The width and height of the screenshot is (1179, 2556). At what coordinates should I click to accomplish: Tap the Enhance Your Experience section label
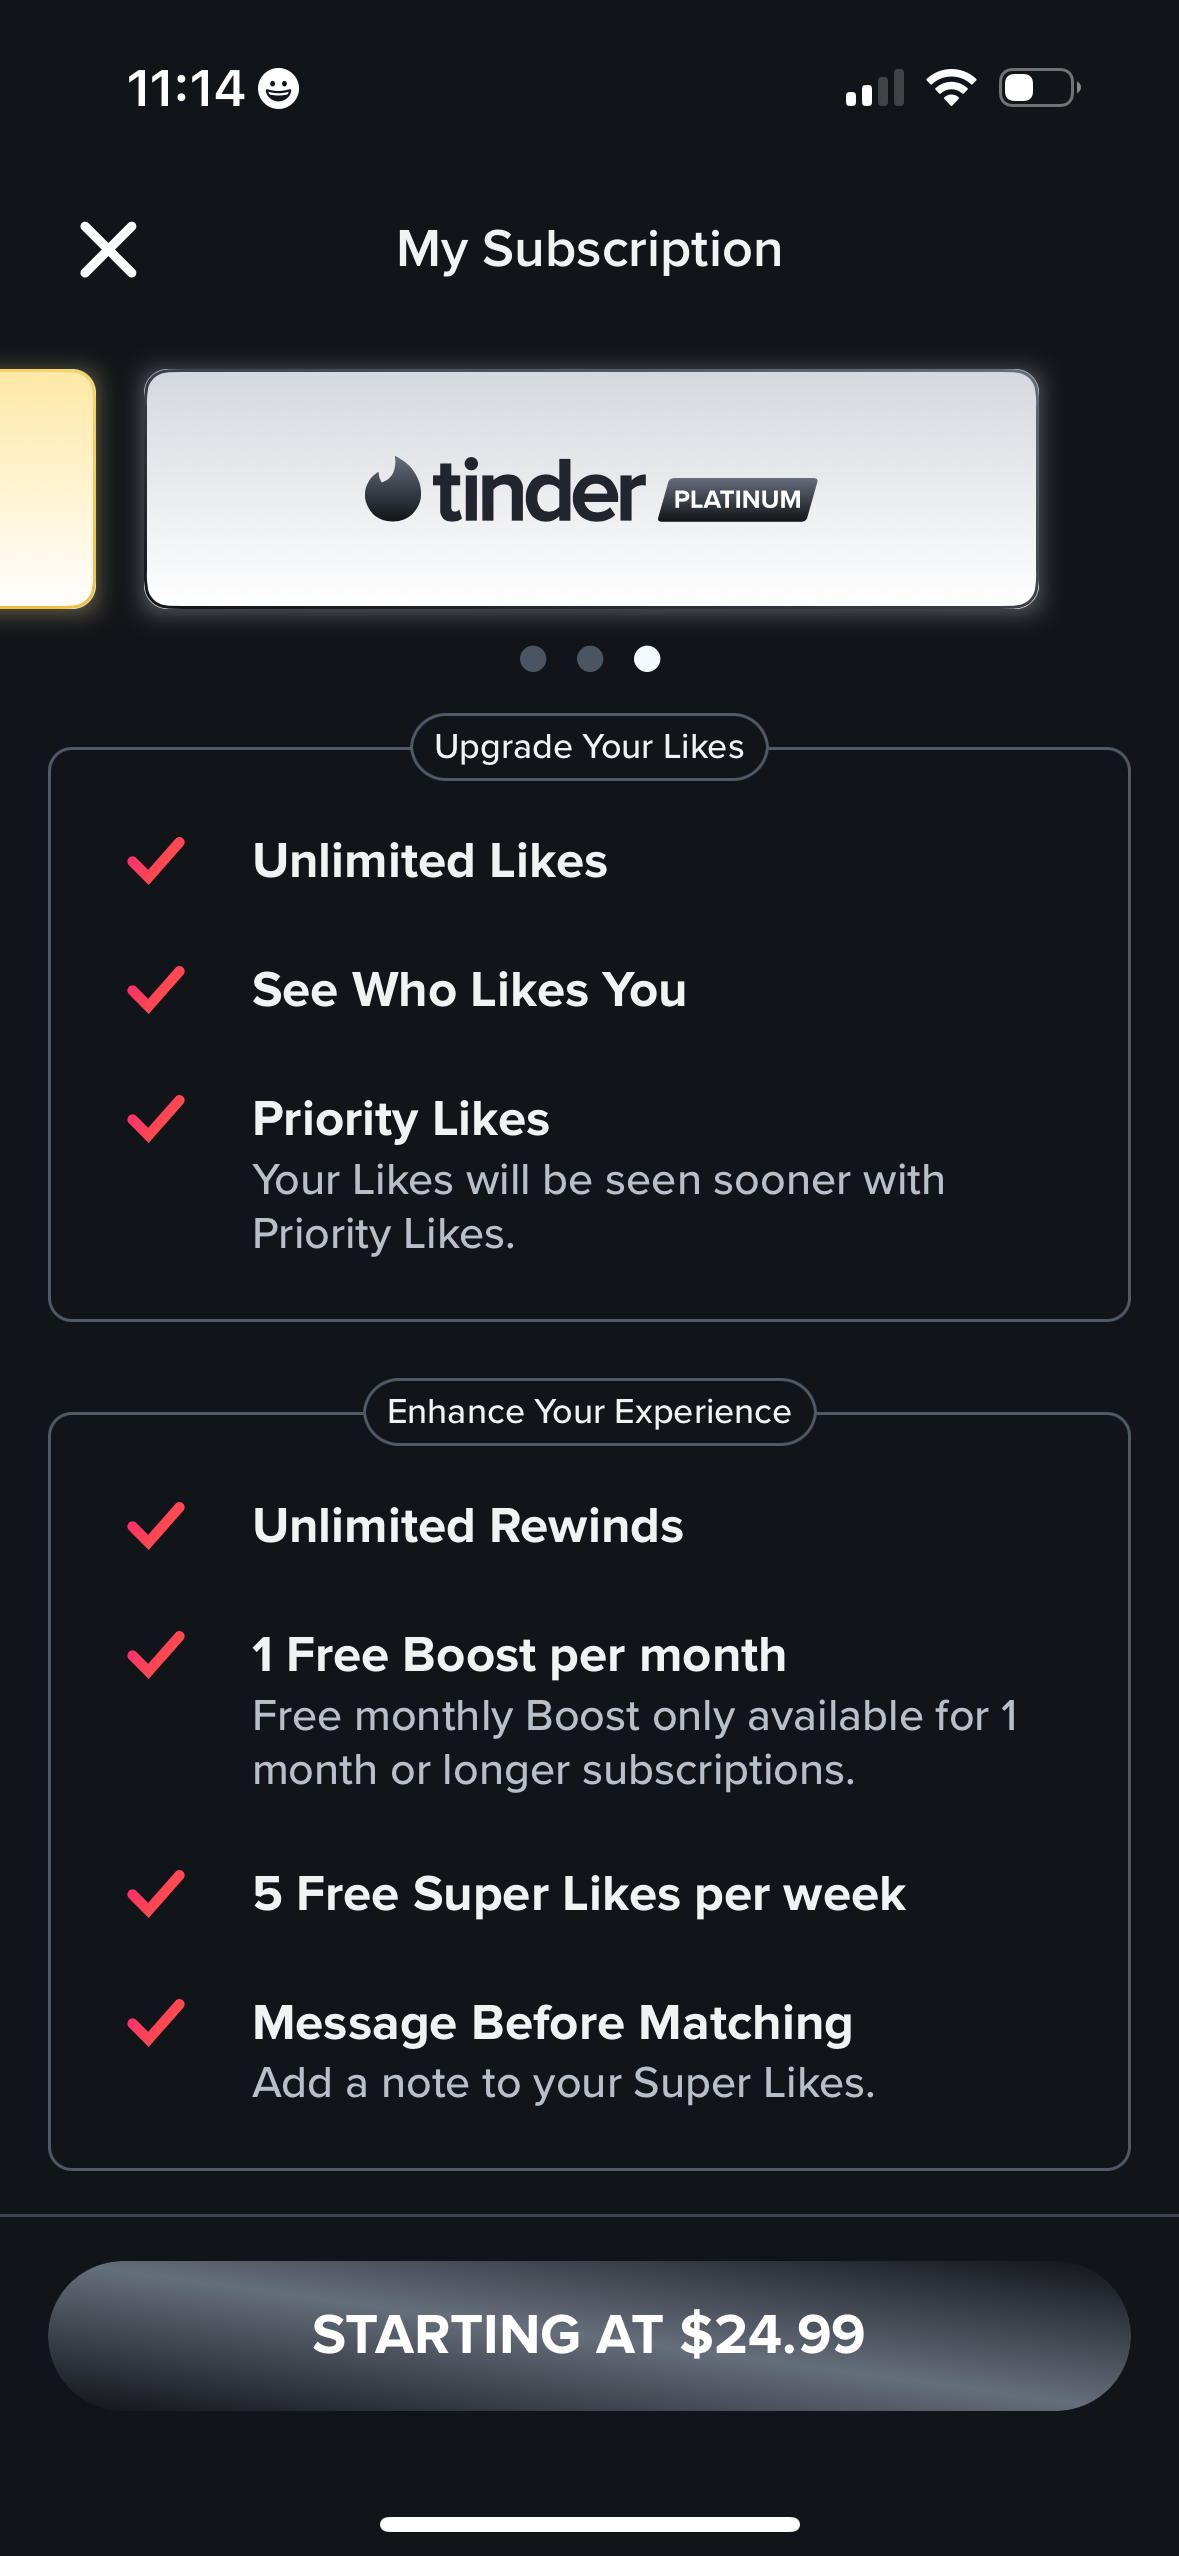click(x=589, y=1412)
